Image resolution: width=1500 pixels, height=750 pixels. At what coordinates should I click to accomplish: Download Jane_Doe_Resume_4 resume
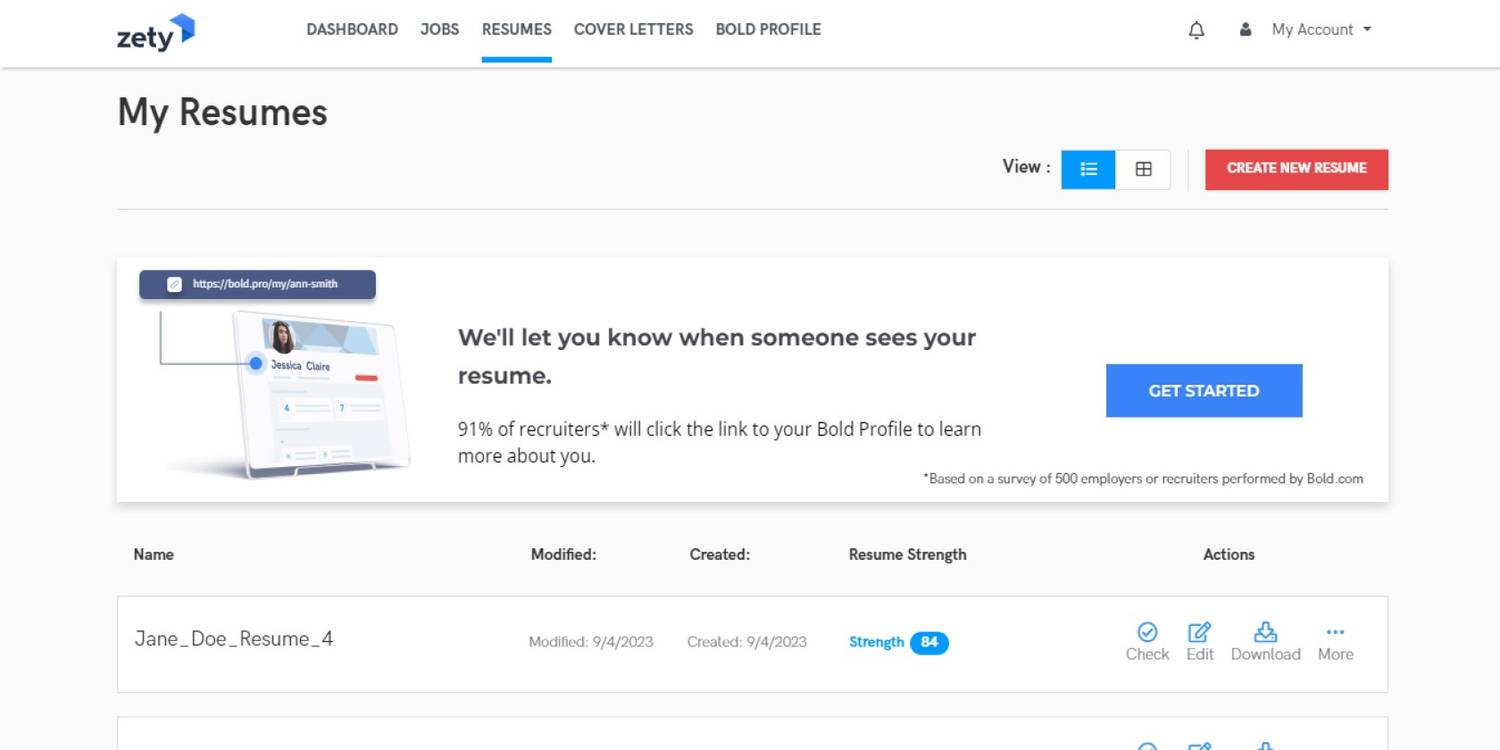tap(1265, 642)
